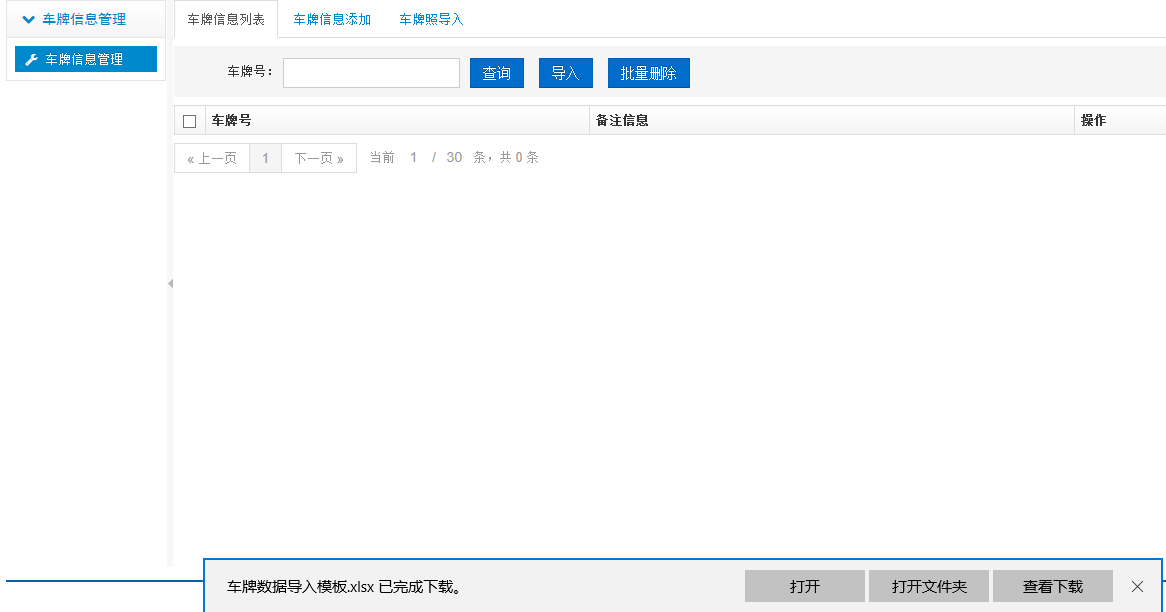Open the downloaded file with 打开
This screenshot has height=612, width=1166.
coord(805,586)
